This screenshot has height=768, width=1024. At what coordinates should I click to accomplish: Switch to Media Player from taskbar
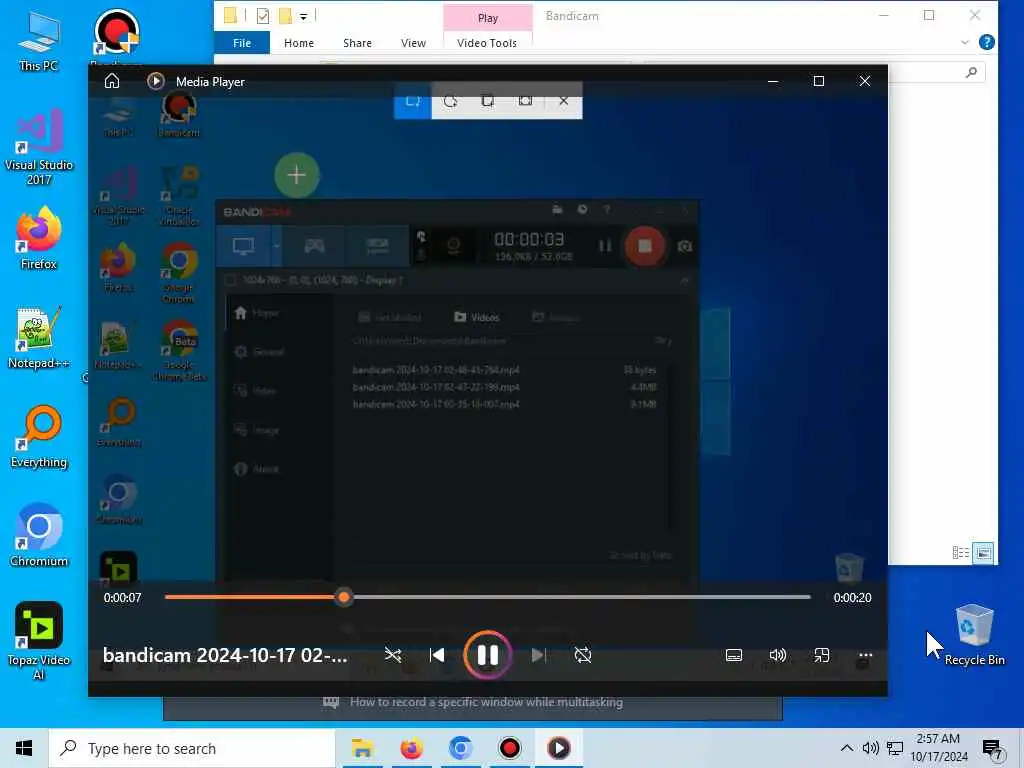pos(558,748)
